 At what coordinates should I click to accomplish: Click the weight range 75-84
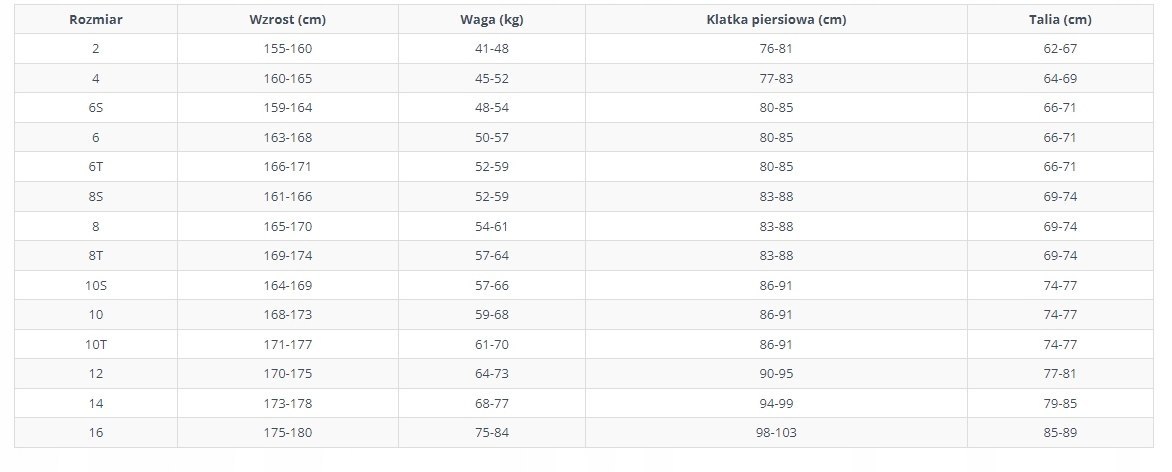click(492, 433)
